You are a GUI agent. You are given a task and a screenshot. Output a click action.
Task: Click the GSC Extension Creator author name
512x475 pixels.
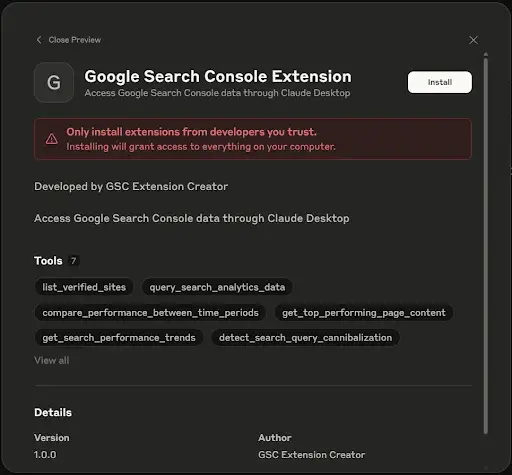[x=311, y=455]
